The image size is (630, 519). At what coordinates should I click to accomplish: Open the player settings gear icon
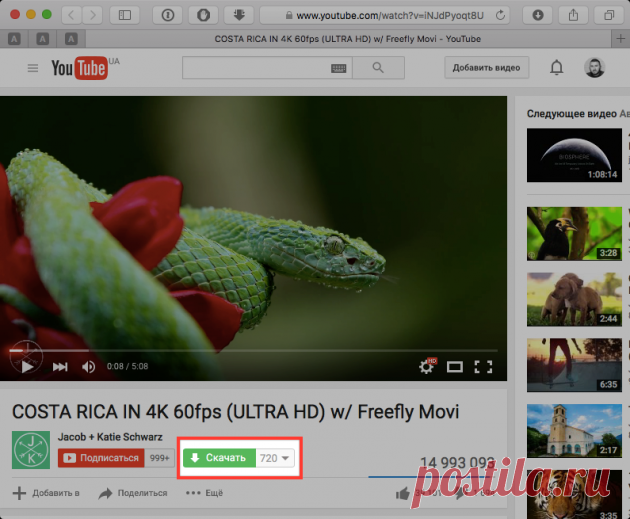tap(427, 366)
